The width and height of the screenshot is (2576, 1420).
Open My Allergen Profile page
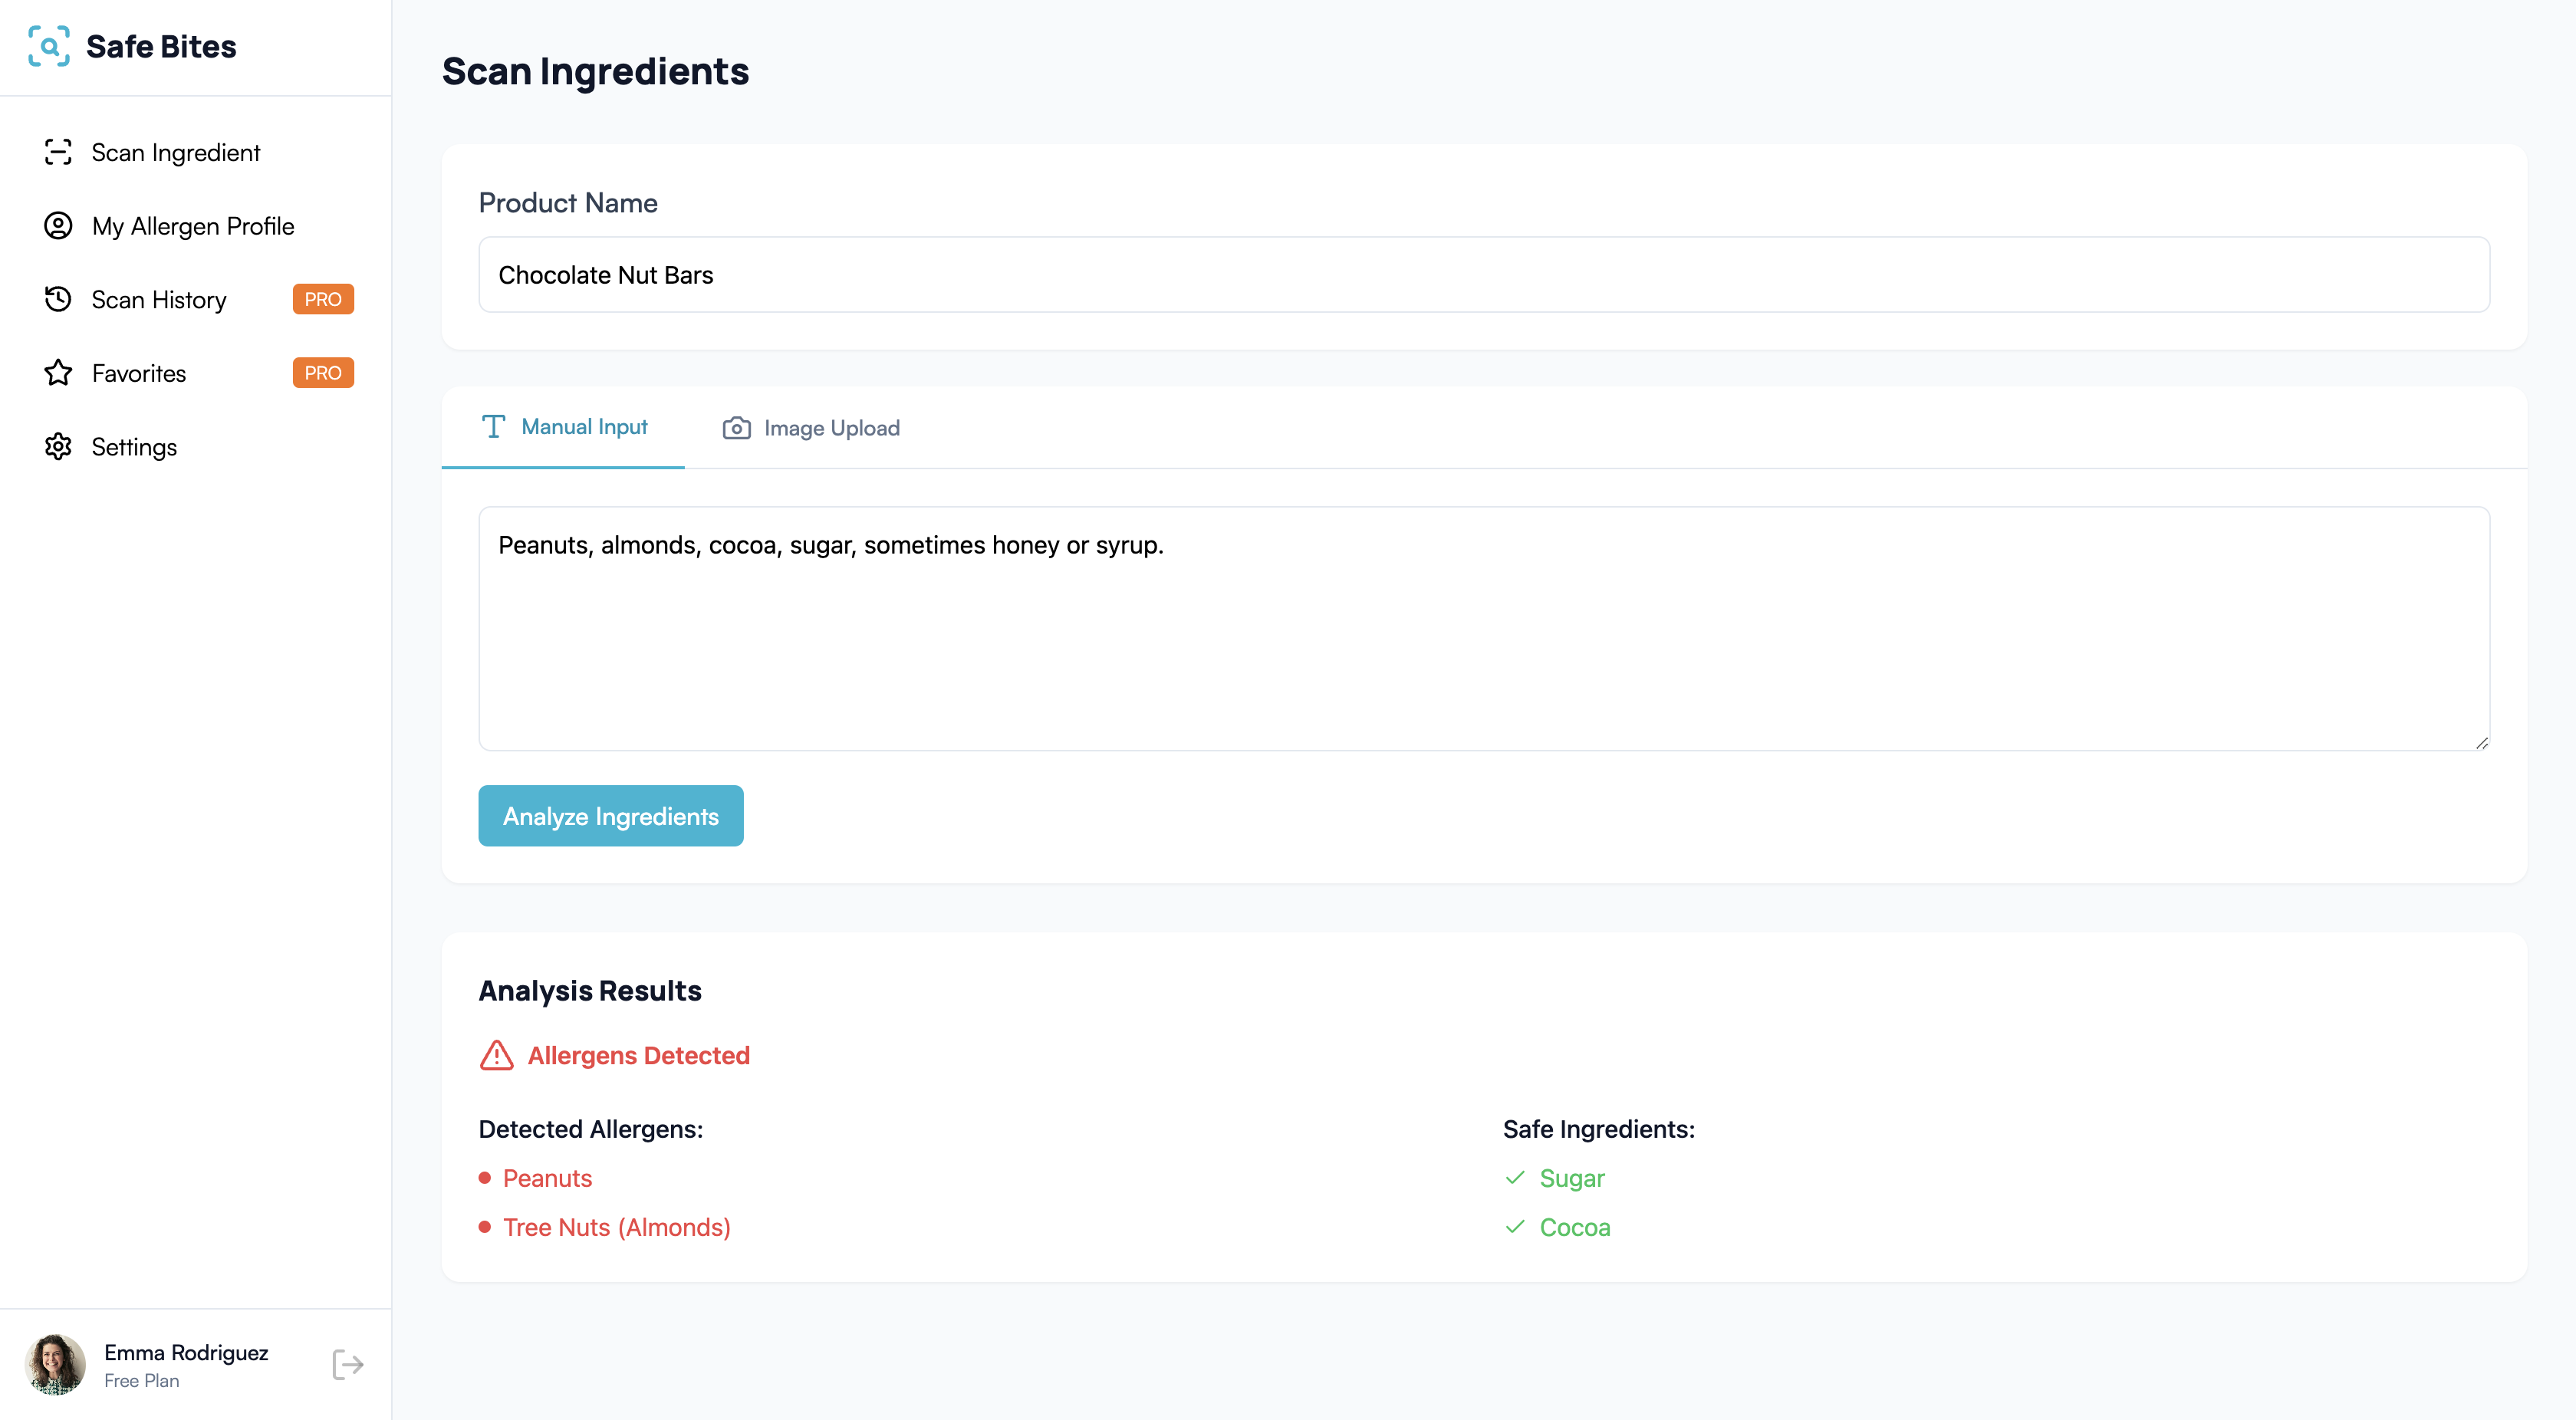[x=193, y=226]
